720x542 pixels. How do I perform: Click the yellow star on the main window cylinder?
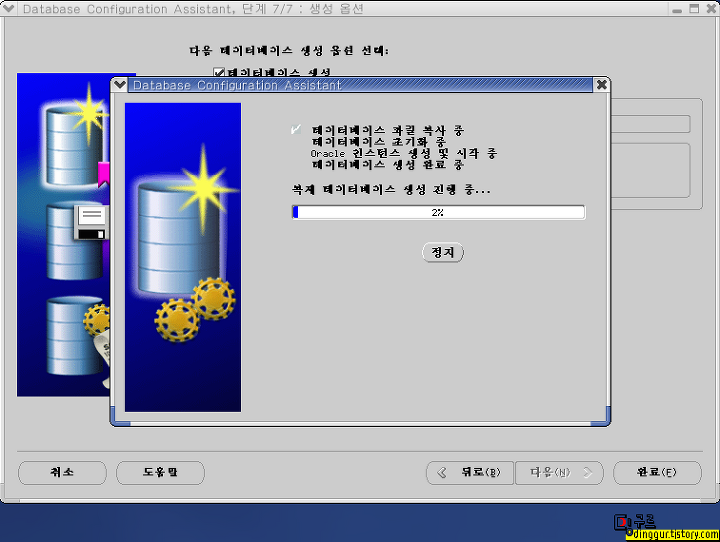point(89,112)
